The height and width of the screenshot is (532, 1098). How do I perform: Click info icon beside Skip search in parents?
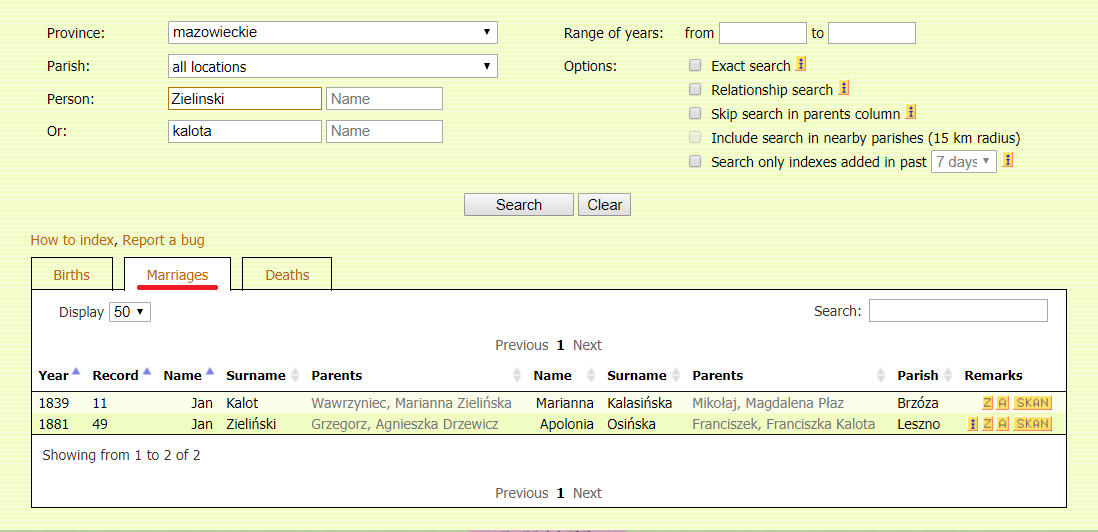(910, 113)
